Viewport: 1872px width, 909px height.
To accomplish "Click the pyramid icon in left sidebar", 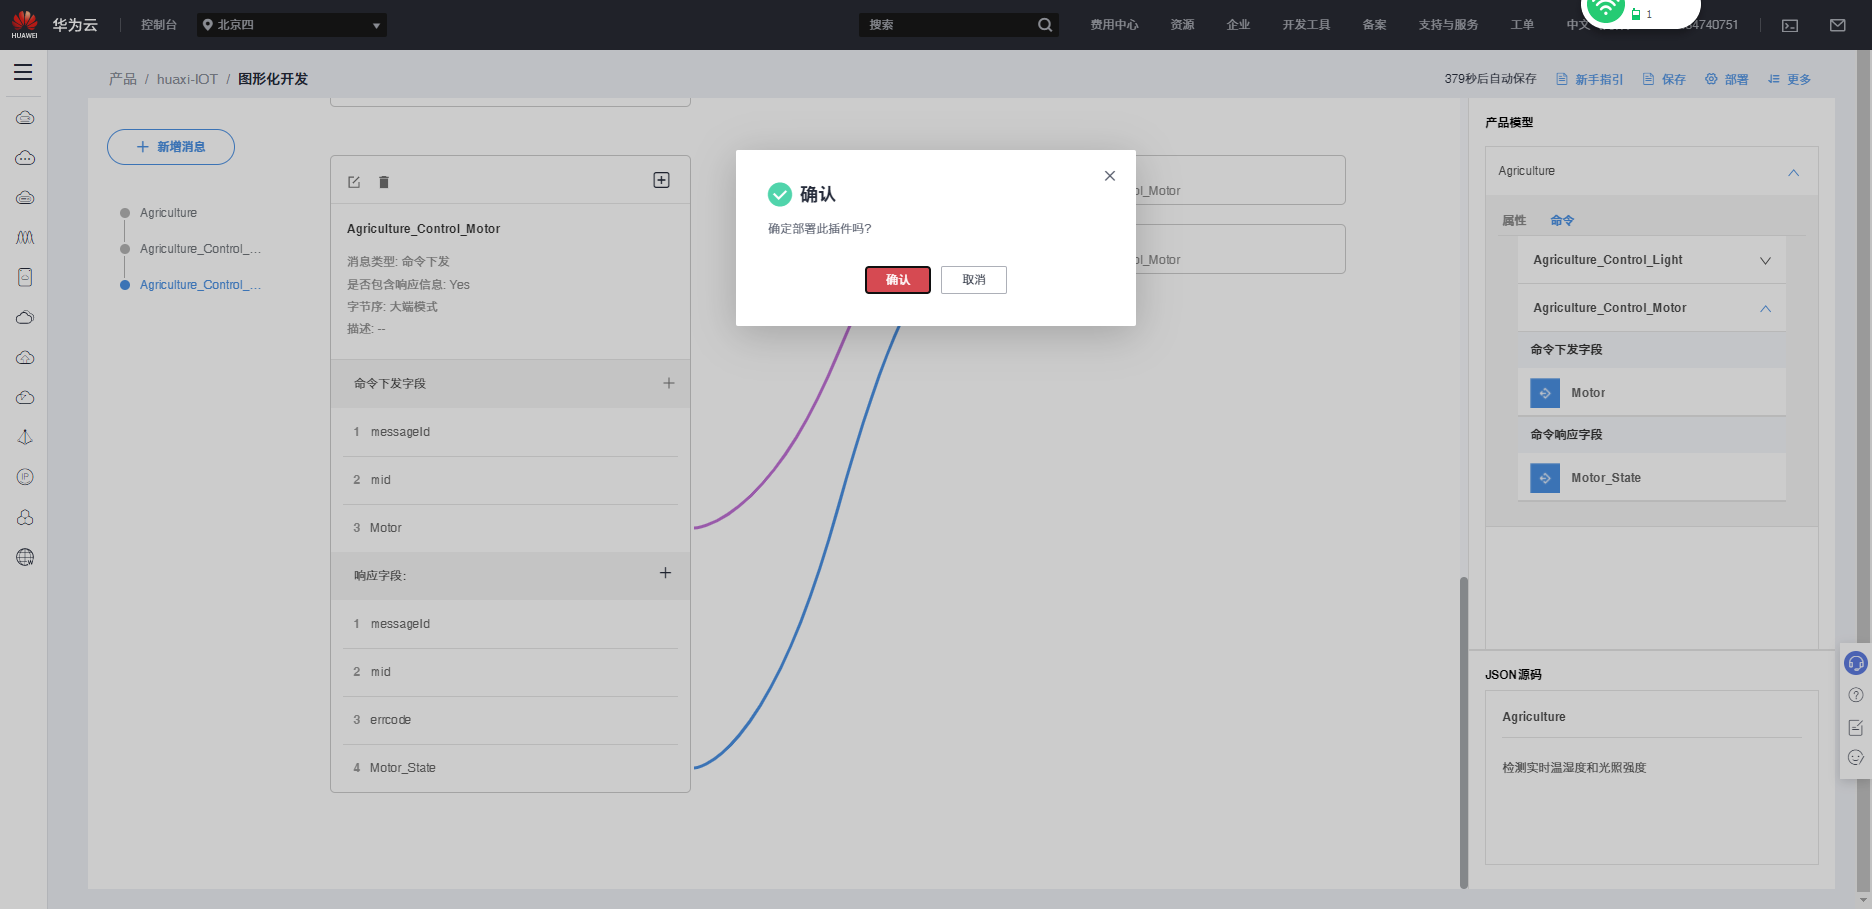I will coord(25,437).
